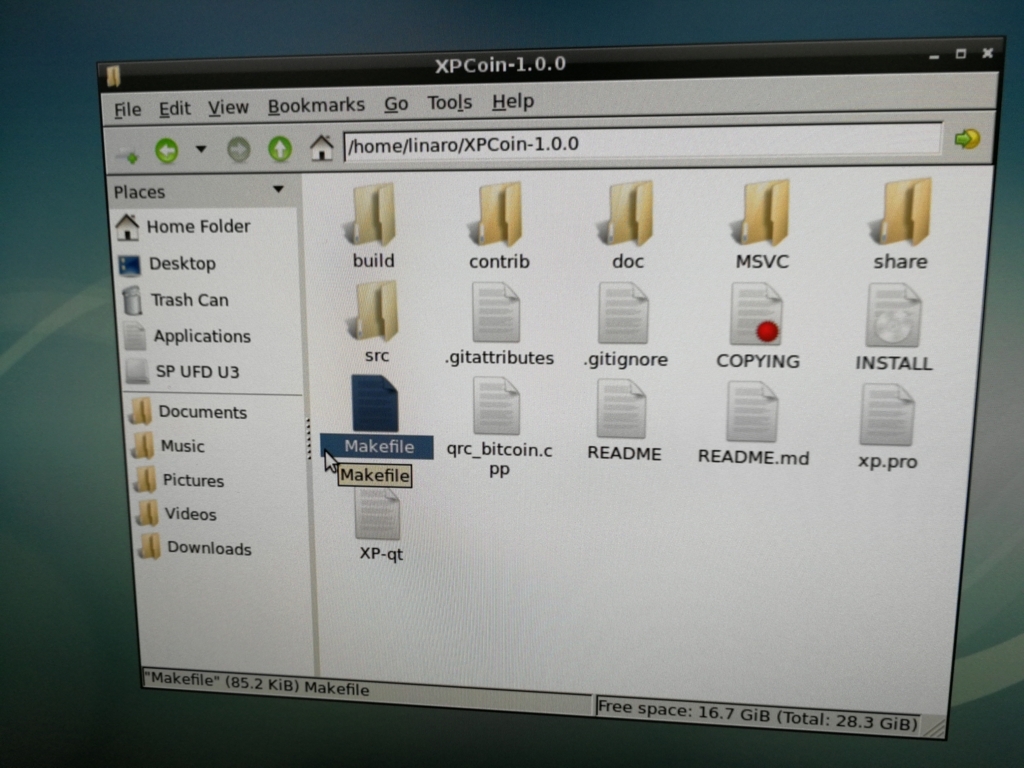This screenshot has height=768, width=1024.
Task: Click the path bar location field
Action: [643, 142]
